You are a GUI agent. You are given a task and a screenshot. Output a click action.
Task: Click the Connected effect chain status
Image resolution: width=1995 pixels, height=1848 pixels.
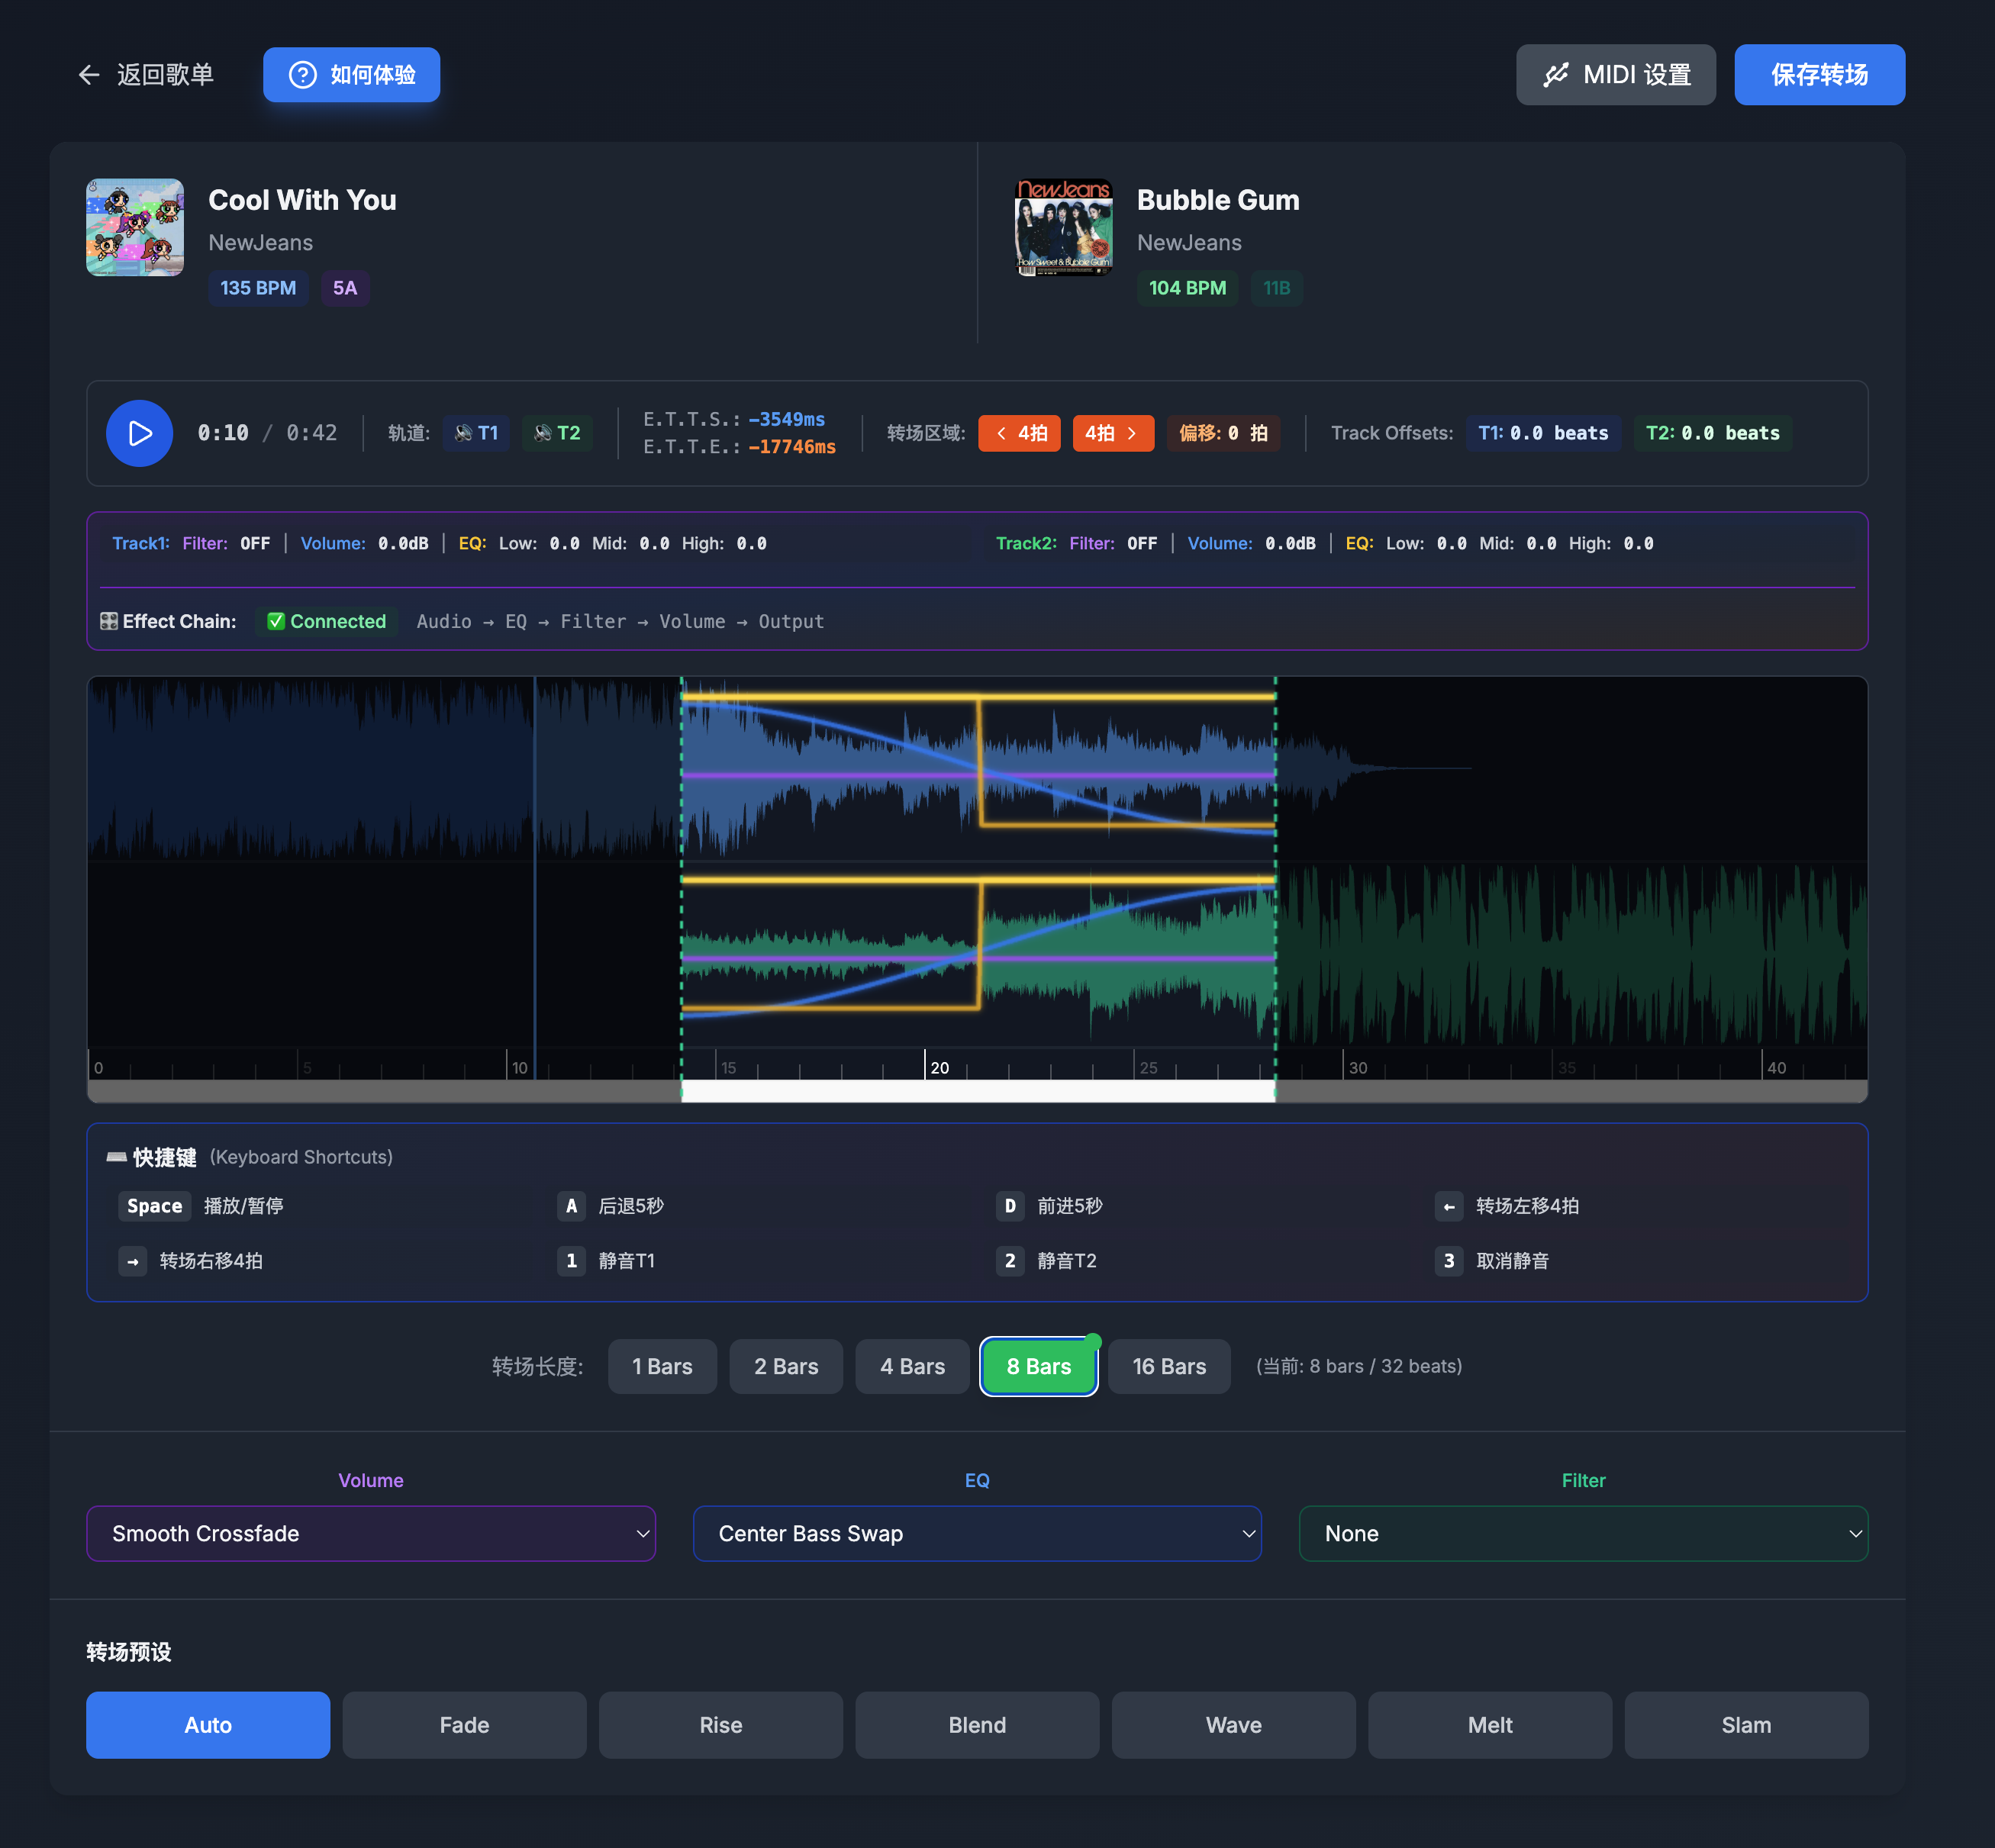[x=326, y=621]
